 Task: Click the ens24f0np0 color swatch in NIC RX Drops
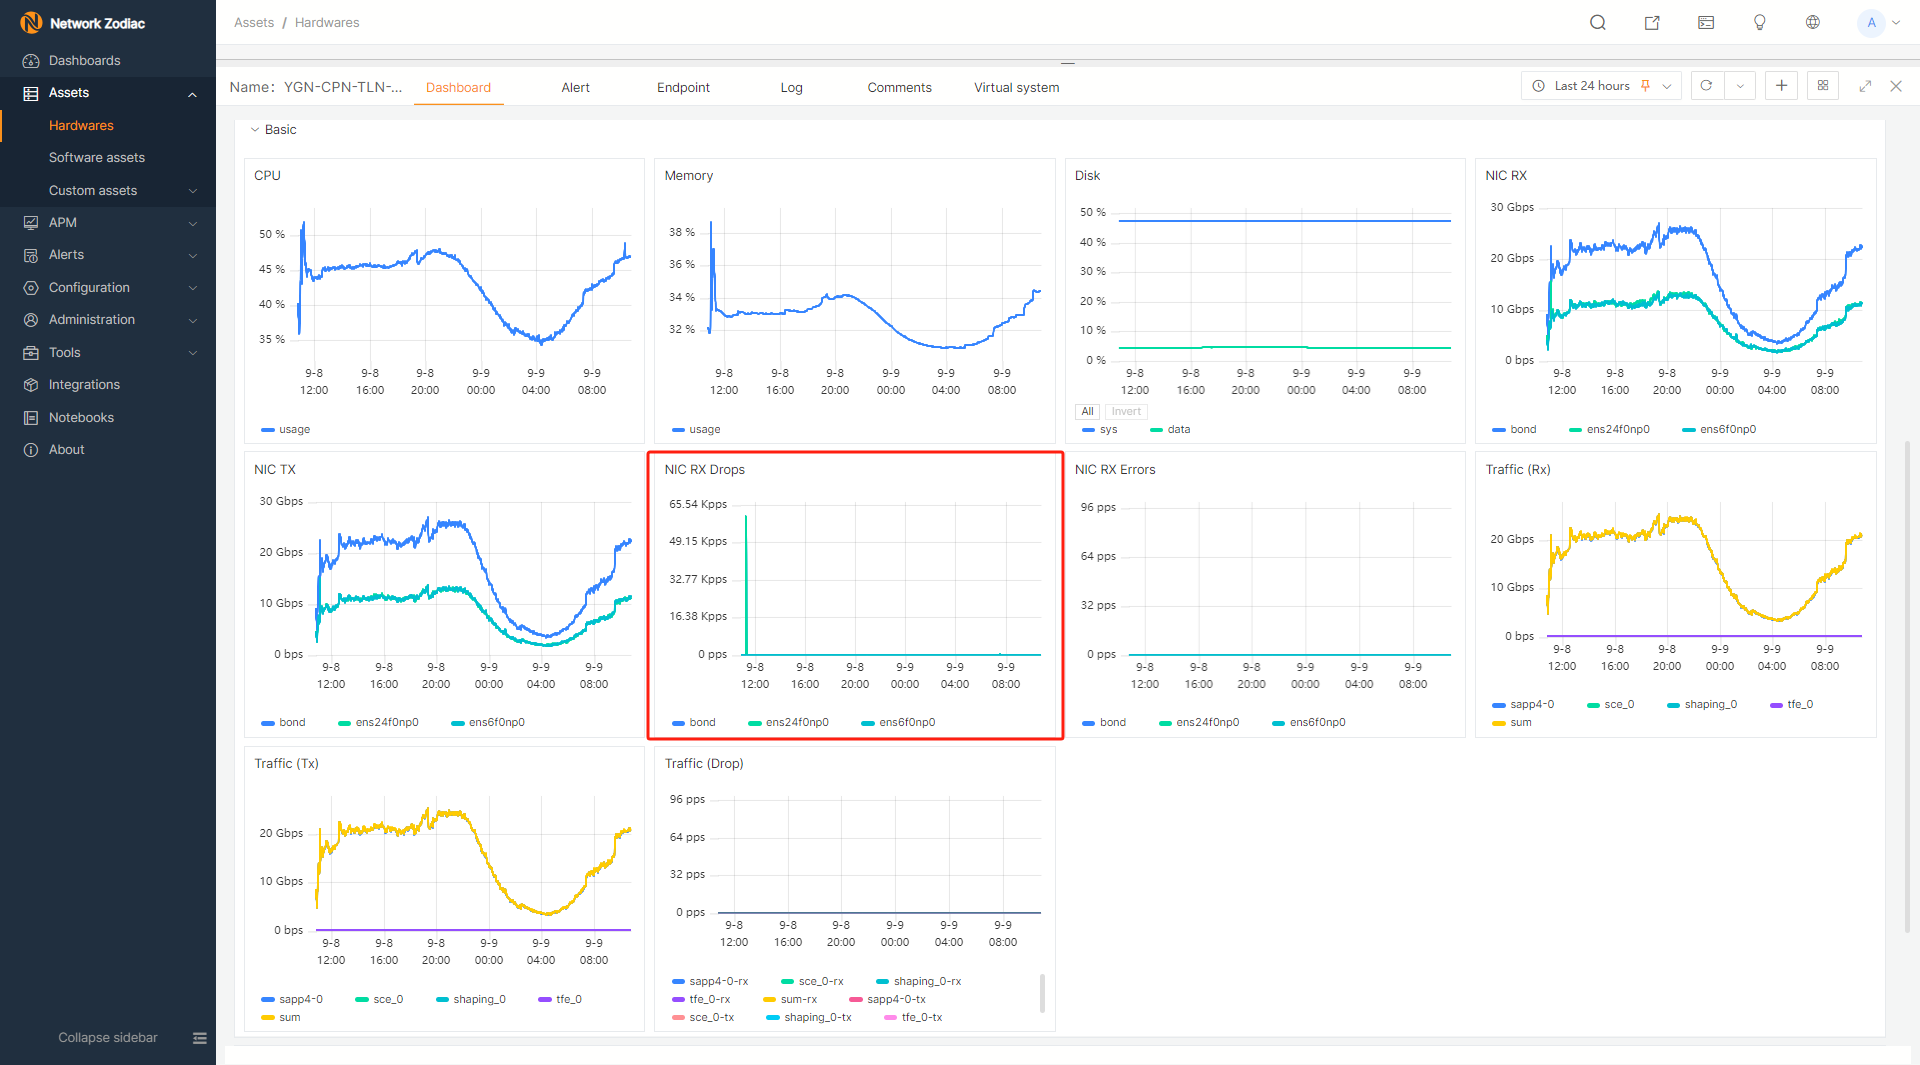[753, 723]
